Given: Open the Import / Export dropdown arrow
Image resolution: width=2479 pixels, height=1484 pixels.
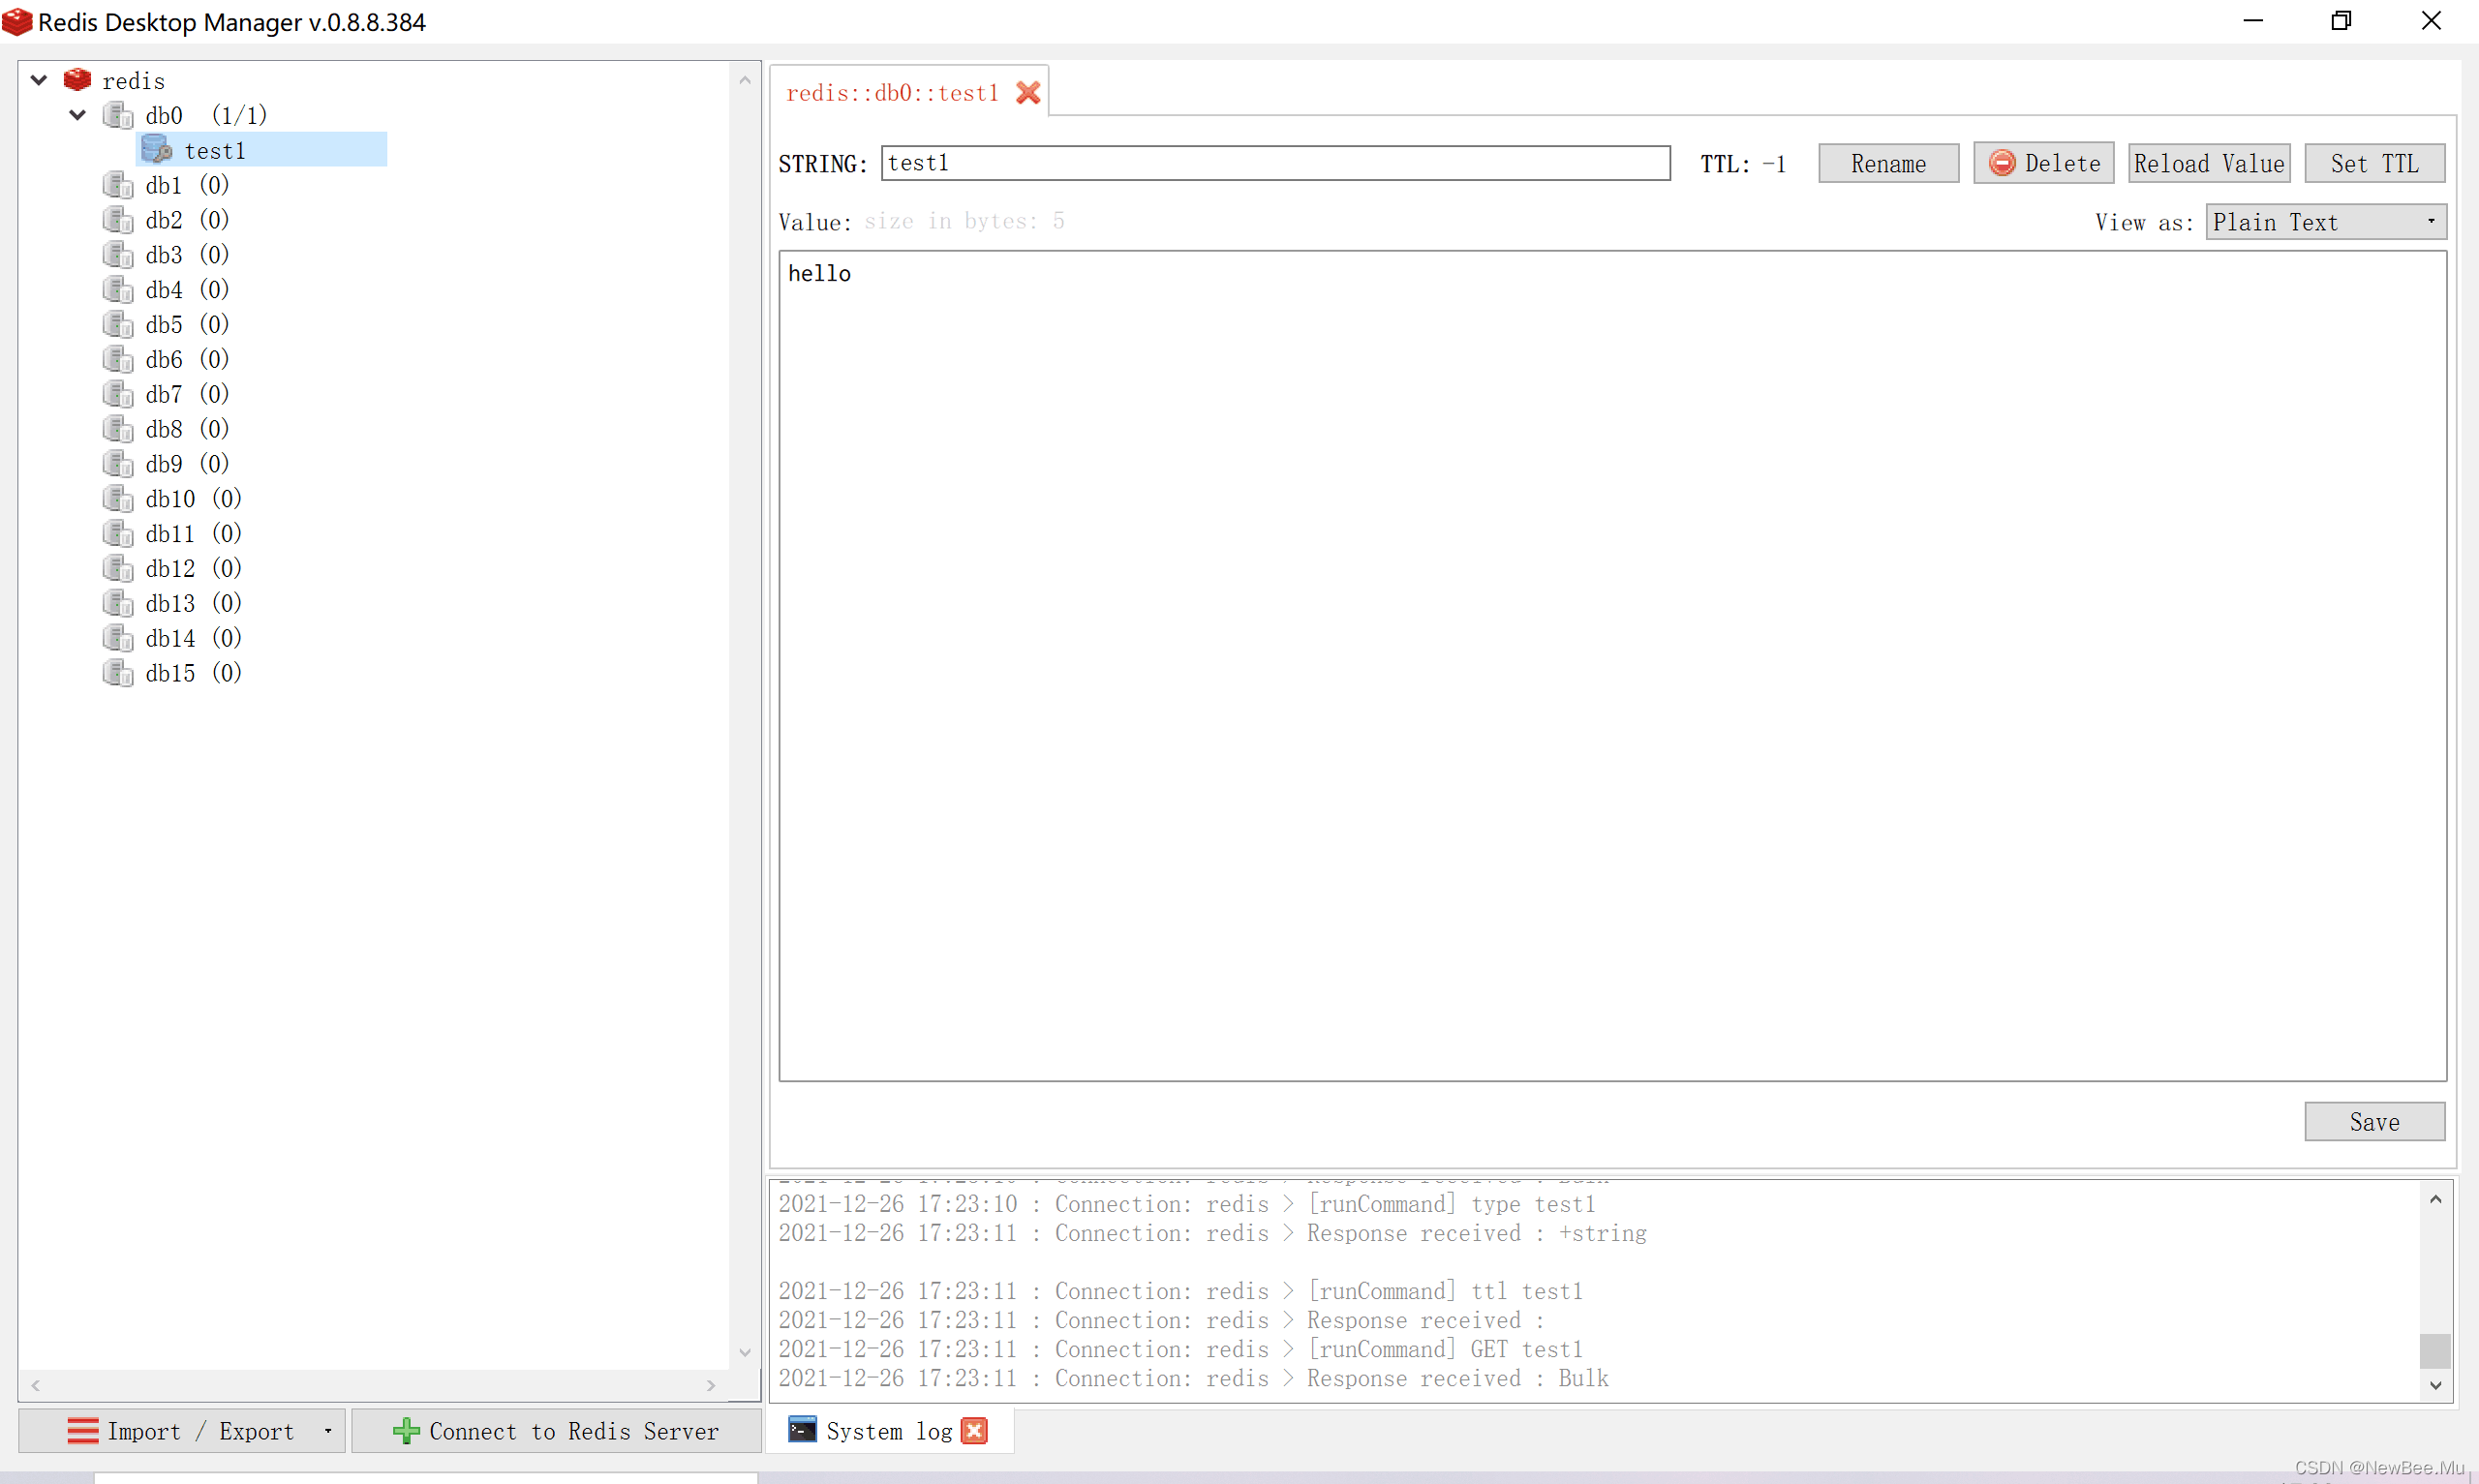Looking at the screenshot, I should coord(328,1431).
